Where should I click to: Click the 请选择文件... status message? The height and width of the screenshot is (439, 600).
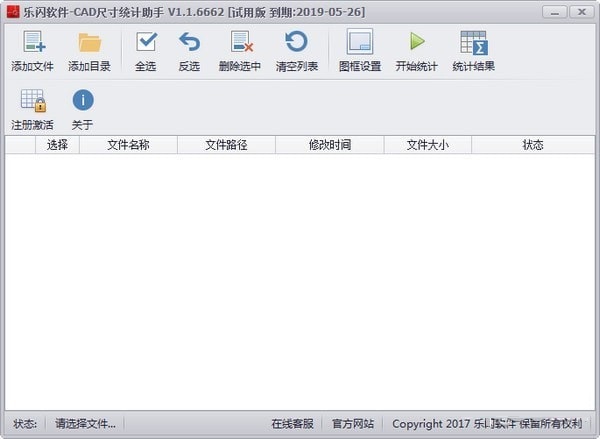coord(85,424)
